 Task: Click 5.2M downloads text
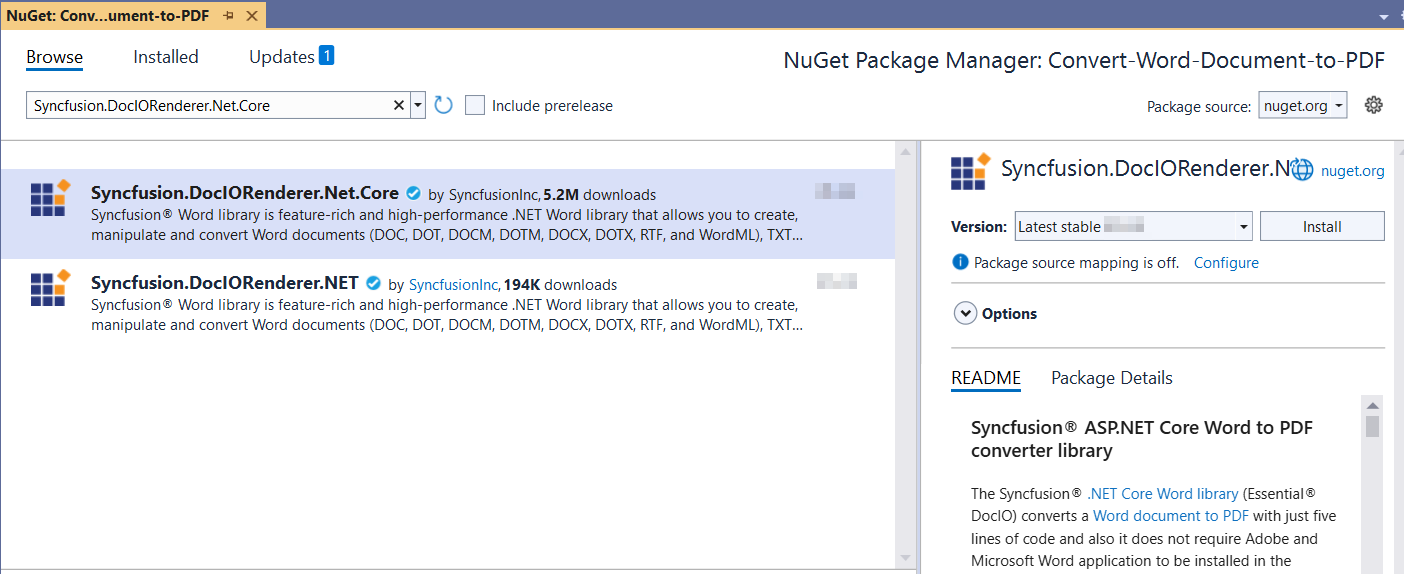coord(599,195)
